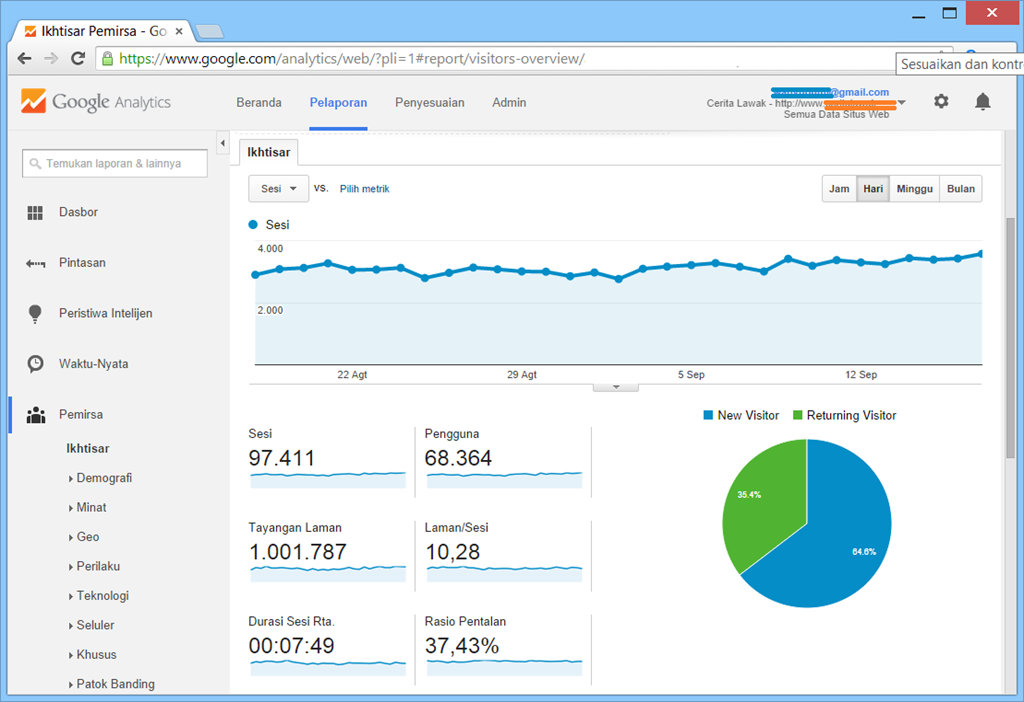Open Pintasan in the sidebar
This screenshot has width=1024, height=702.
[x=82, y=263]
